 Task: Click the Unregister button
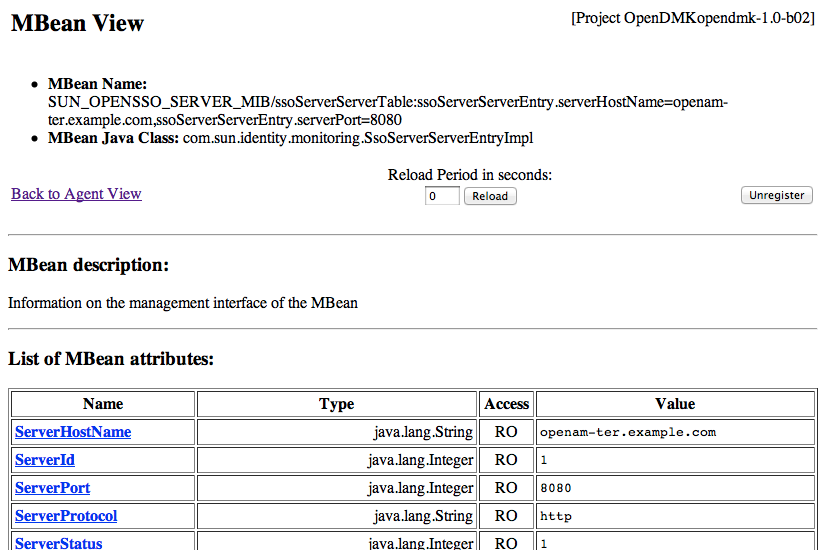coord(777,195)
